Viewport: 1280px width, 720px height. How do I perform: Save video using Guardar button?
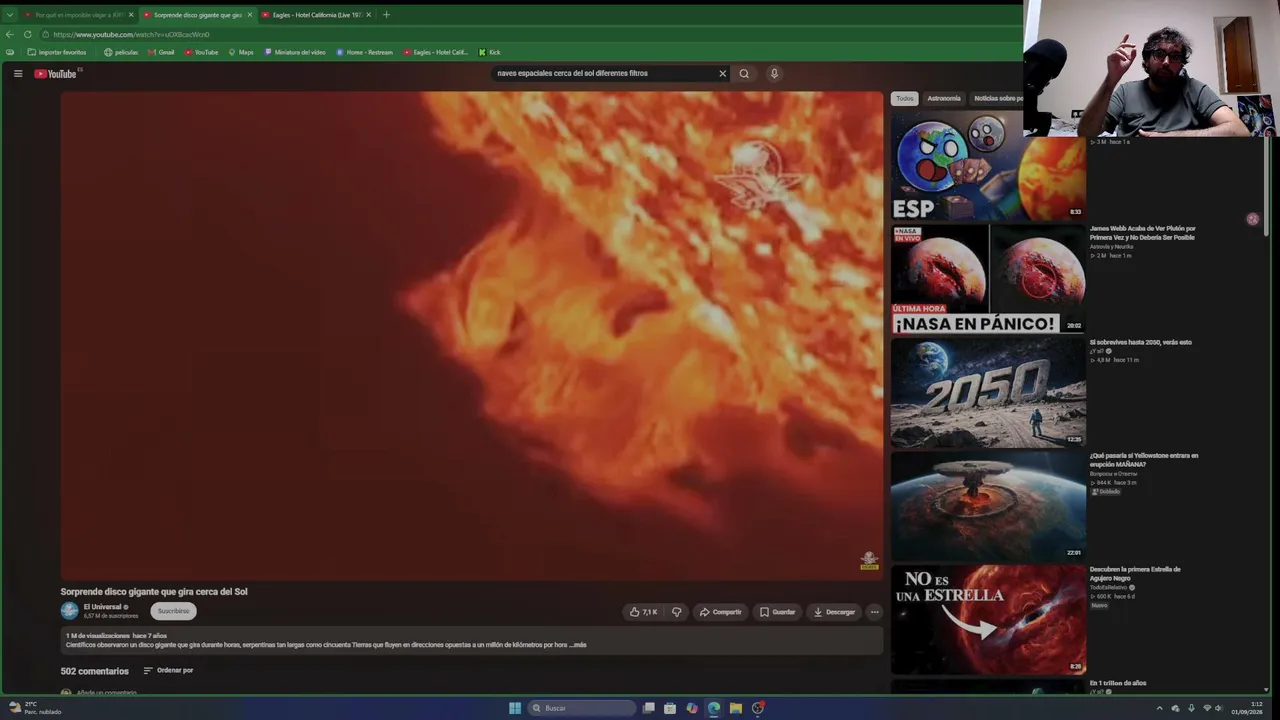coord(777,612)
